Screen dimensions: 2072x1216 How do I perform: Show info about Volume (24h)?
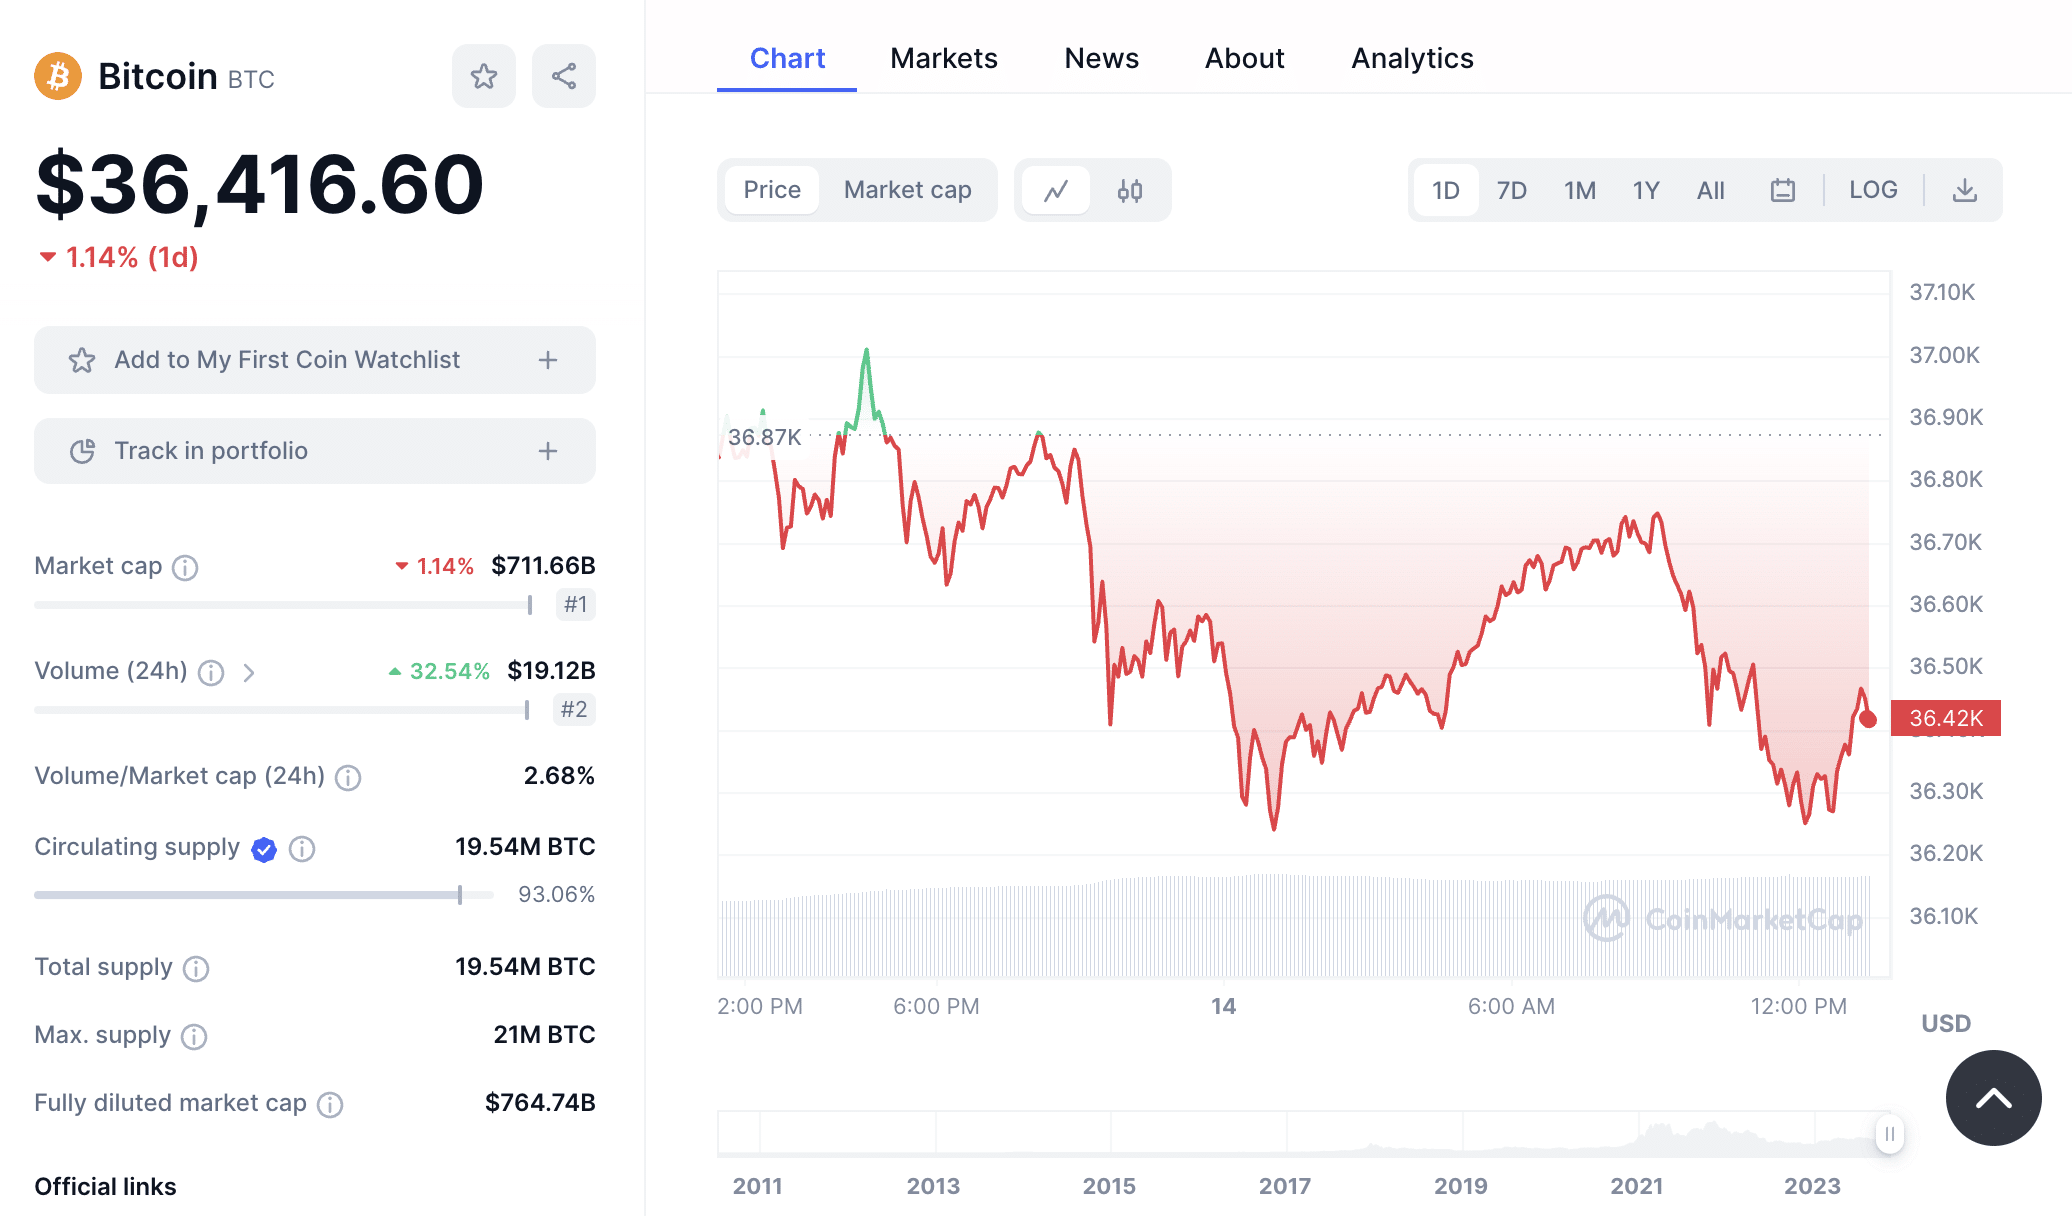pyautogui.click(x=211, y=673)
